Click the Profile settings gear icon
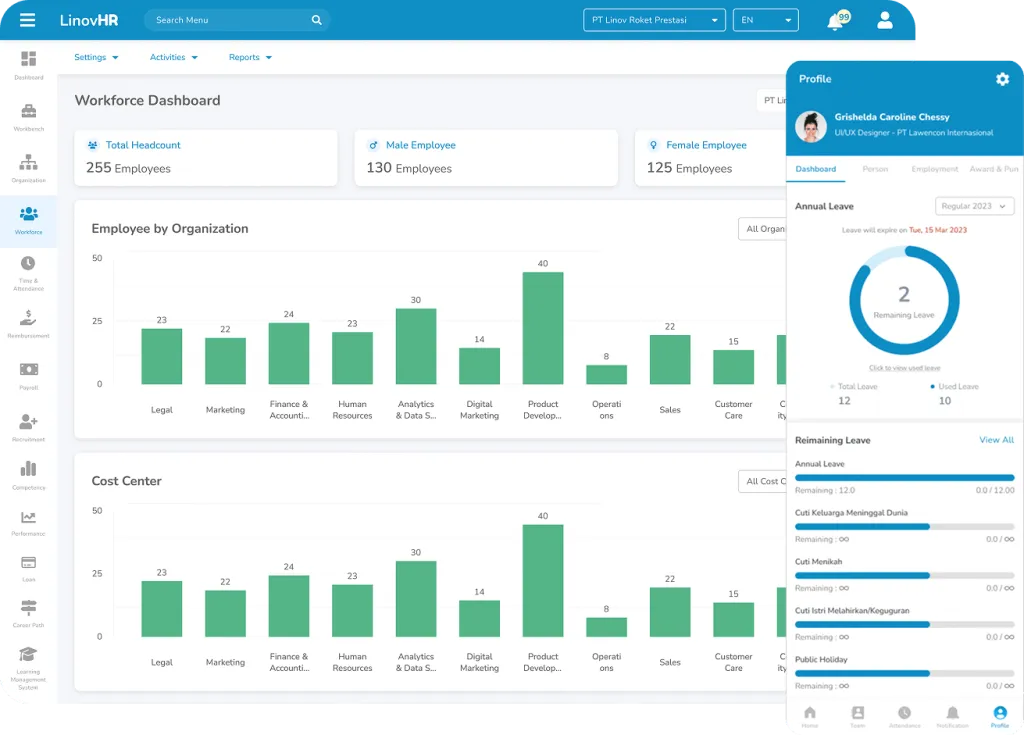Screen dimensions: 1024x735 [x=1002, y=79]
